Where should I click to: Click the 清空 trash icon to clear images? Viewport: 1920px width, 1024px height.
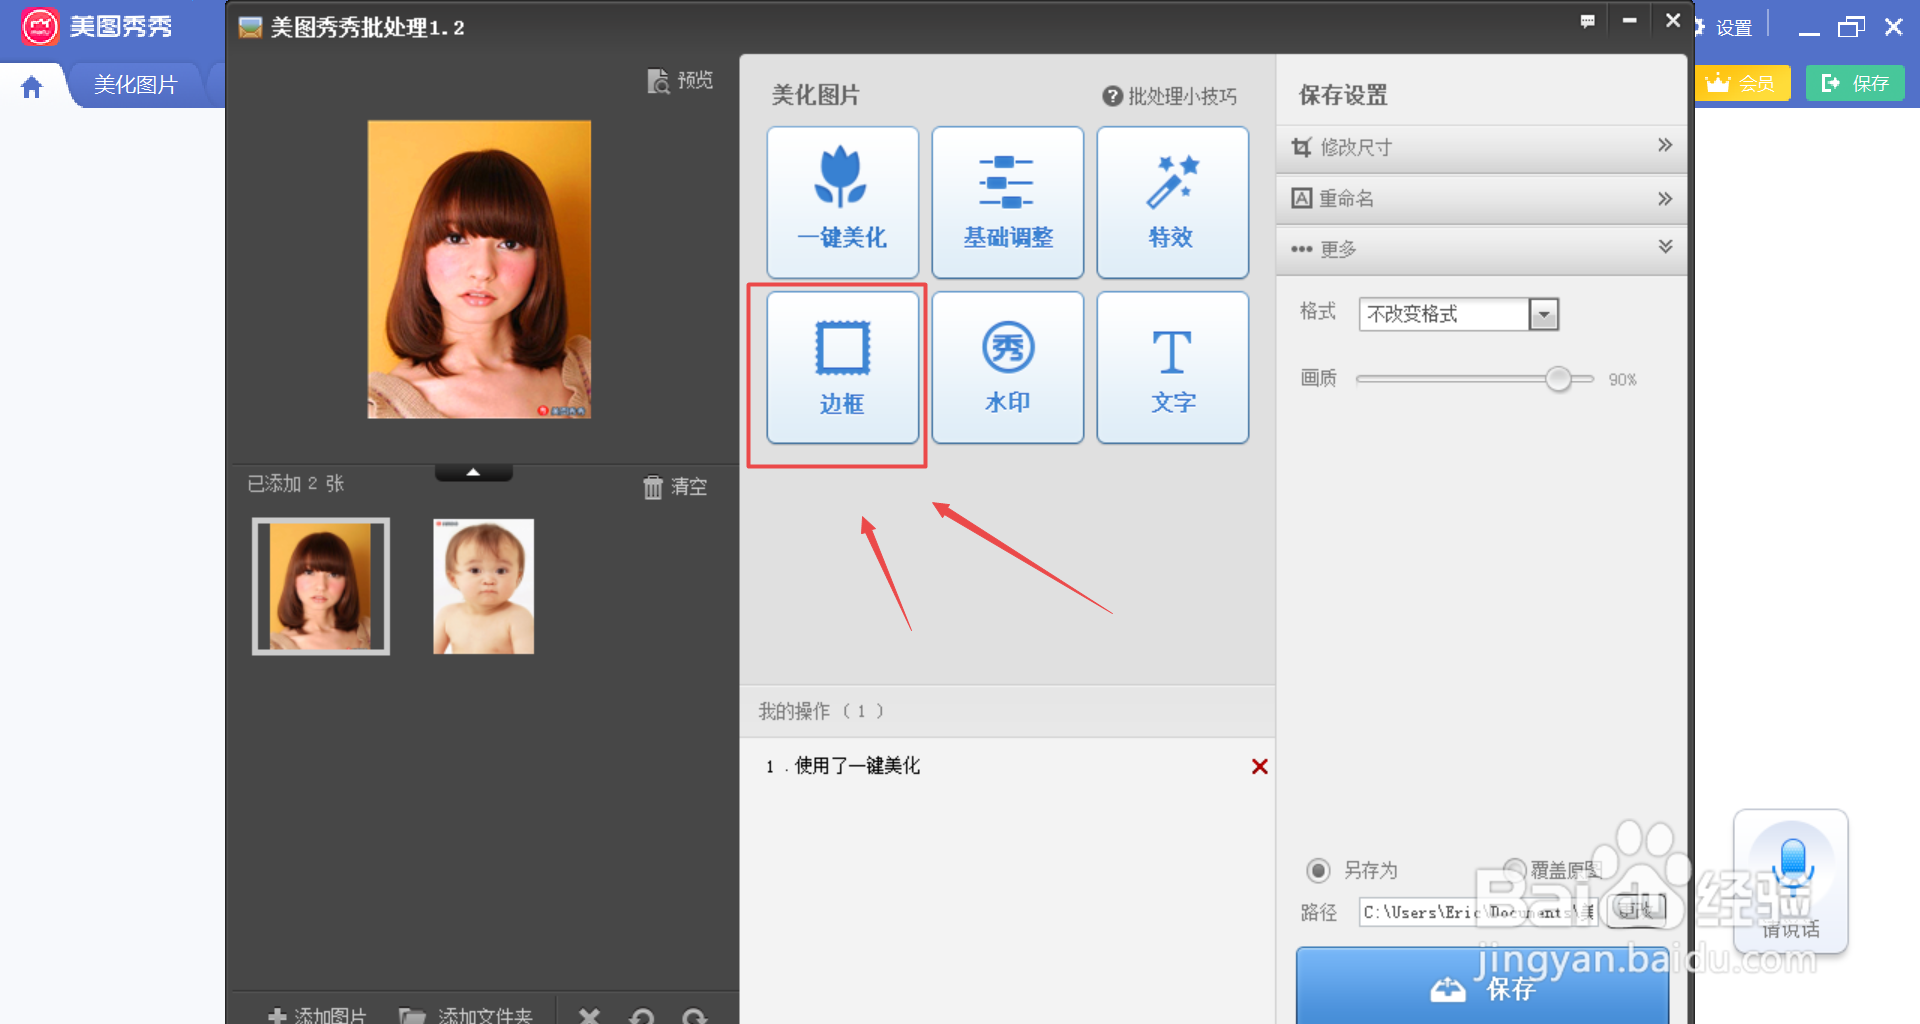click(653, 487)
